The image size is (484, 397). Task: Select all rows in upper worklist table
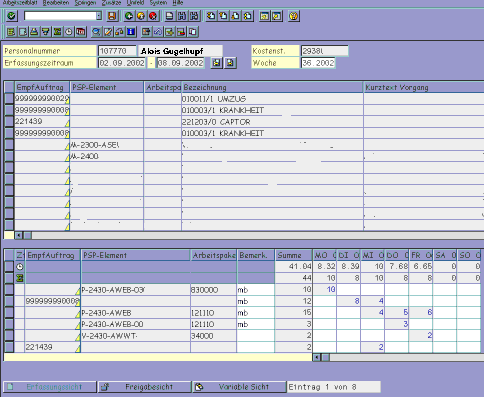(9, 87)
